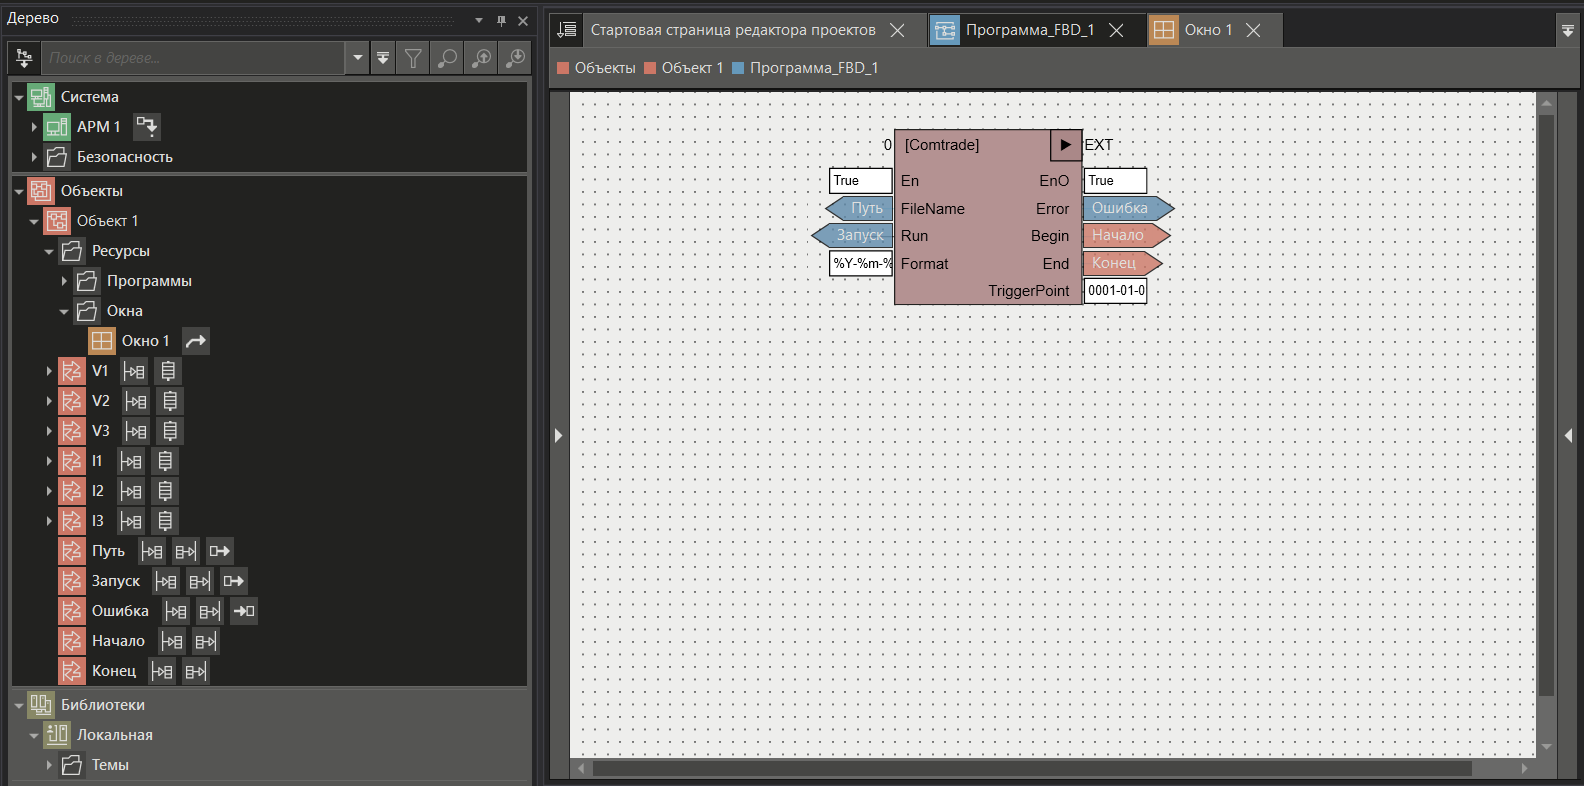Image resolution: width=1584 pixels, height=786 pixels.
Task: Open the Стартовая страница редактора проектов tab
Action: point(732,30)
